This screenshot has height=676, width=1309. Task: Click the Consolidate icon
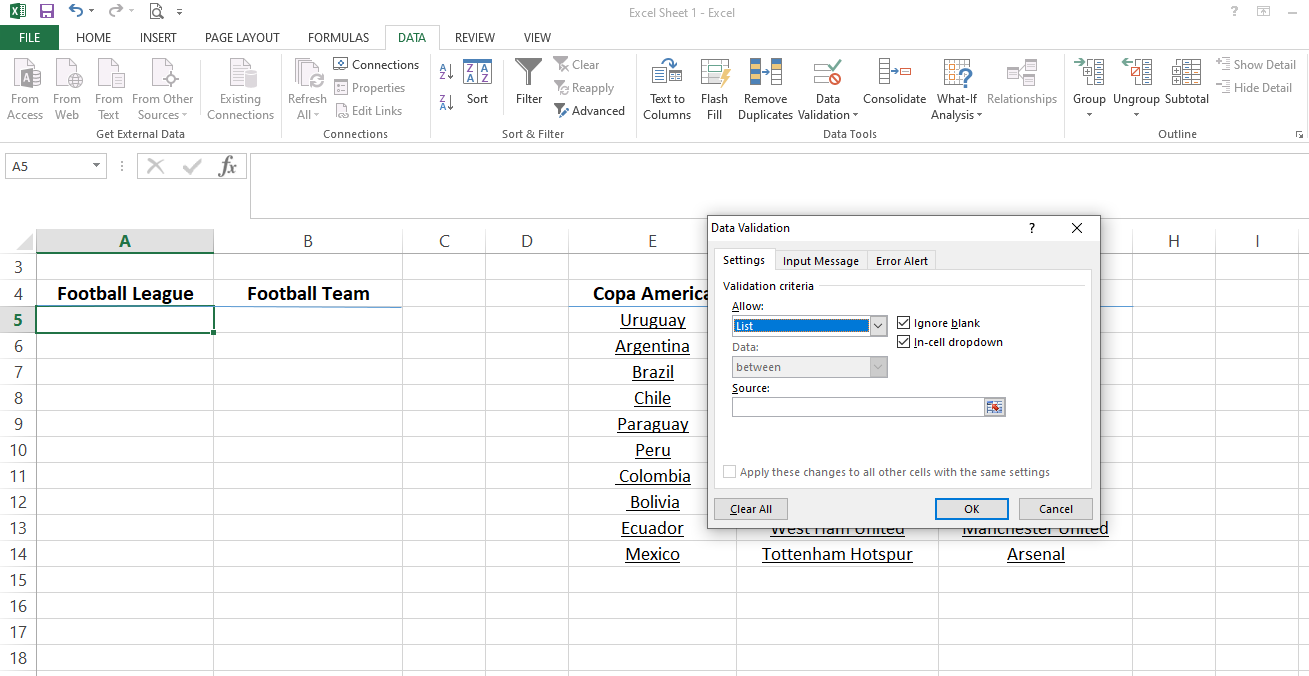(894, 76)
